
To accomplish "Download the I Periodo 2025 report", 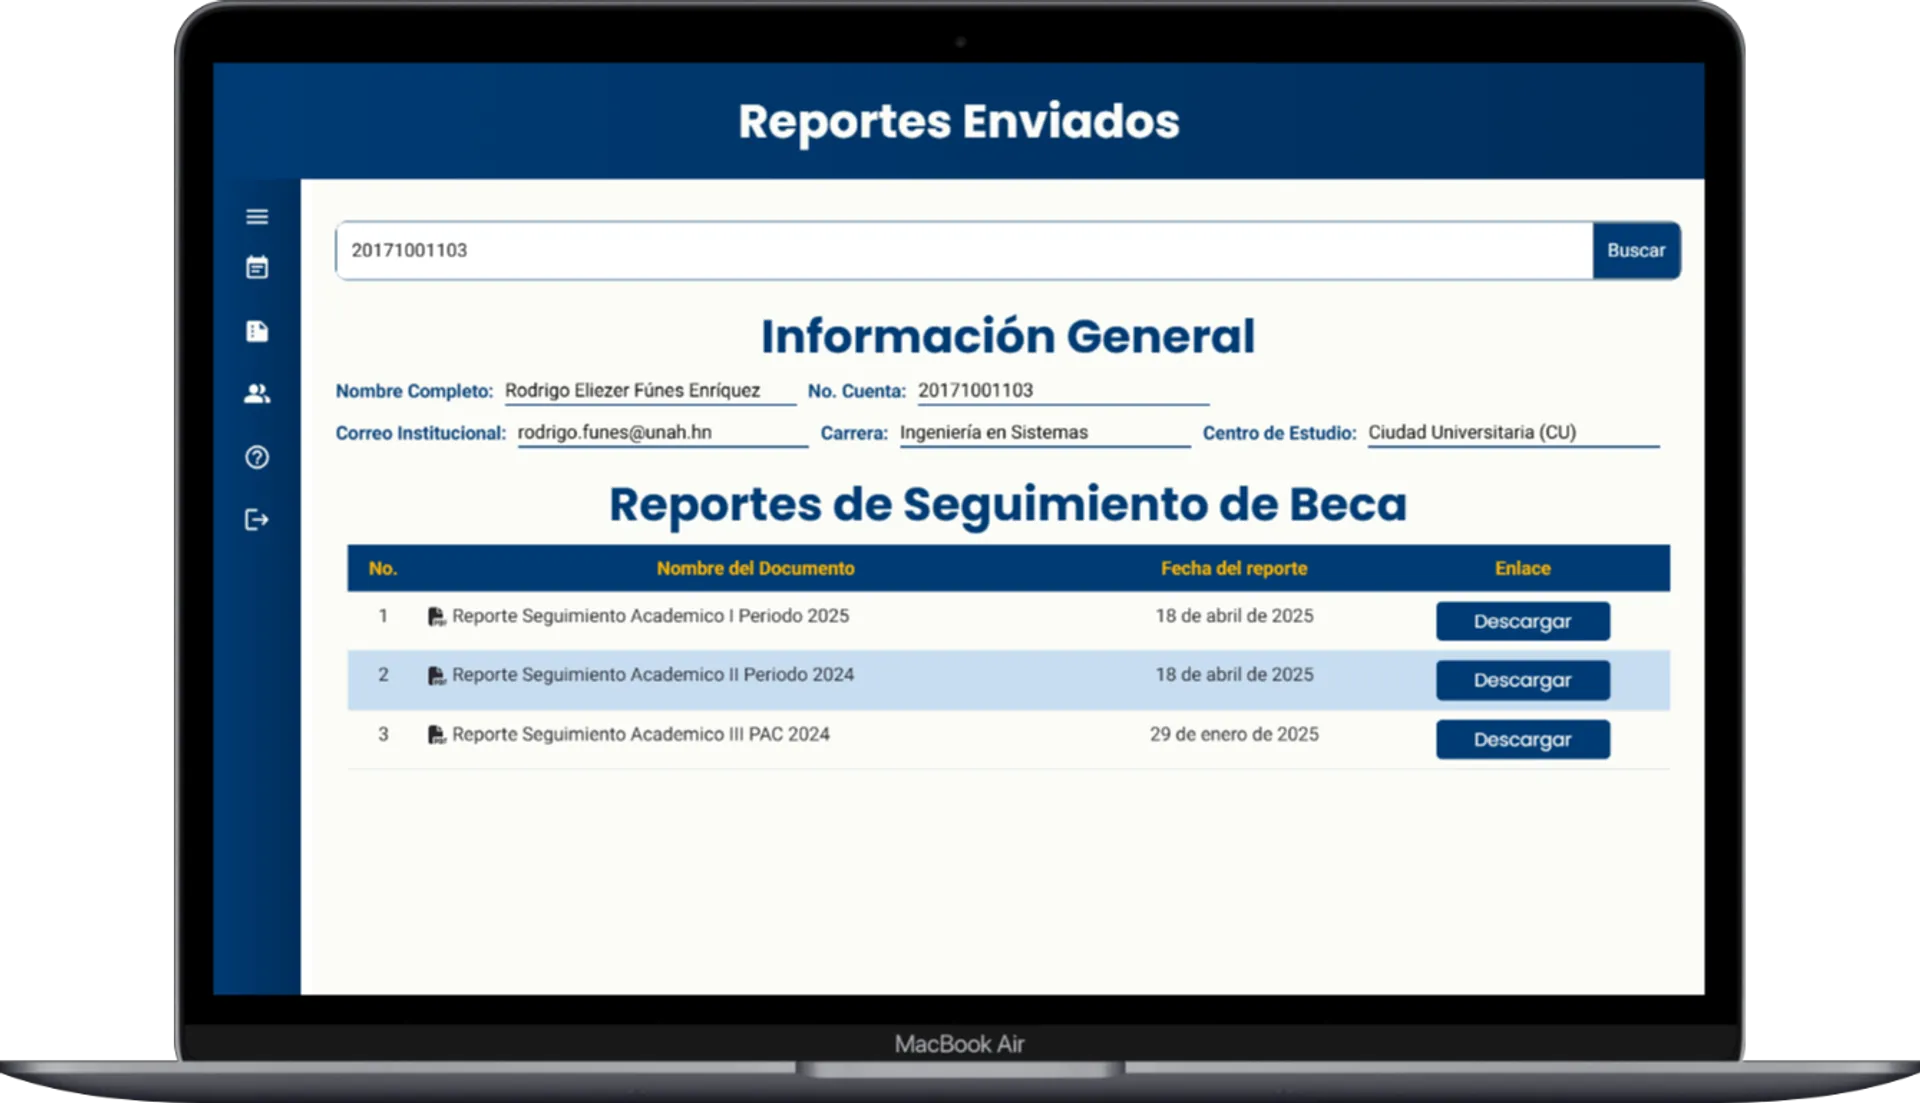I will (x=1522, y=621).
